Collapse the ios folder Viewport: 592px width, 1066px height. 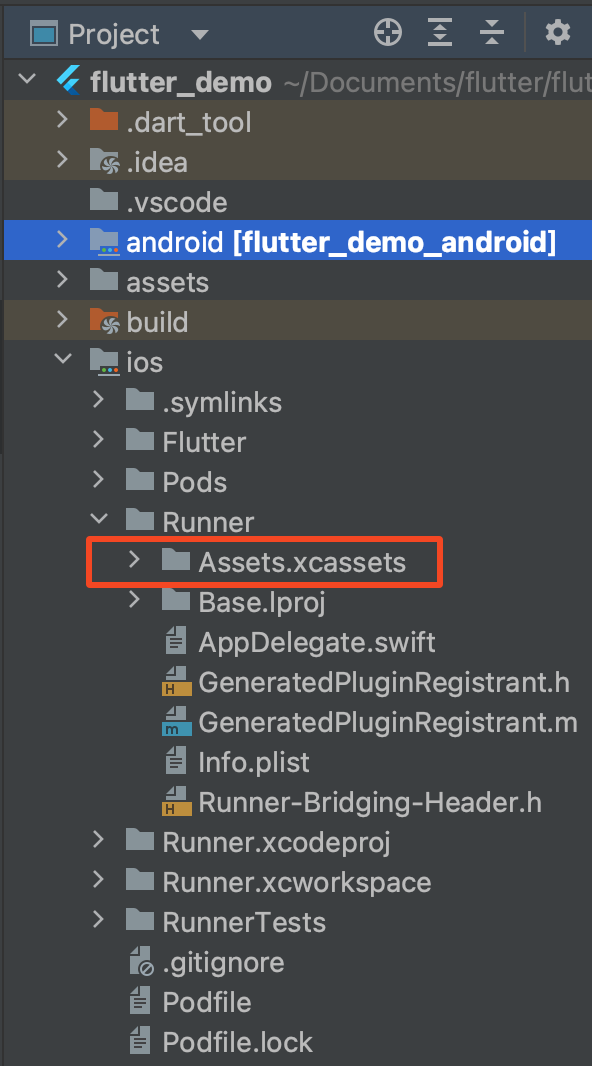[x=63, y=360]
